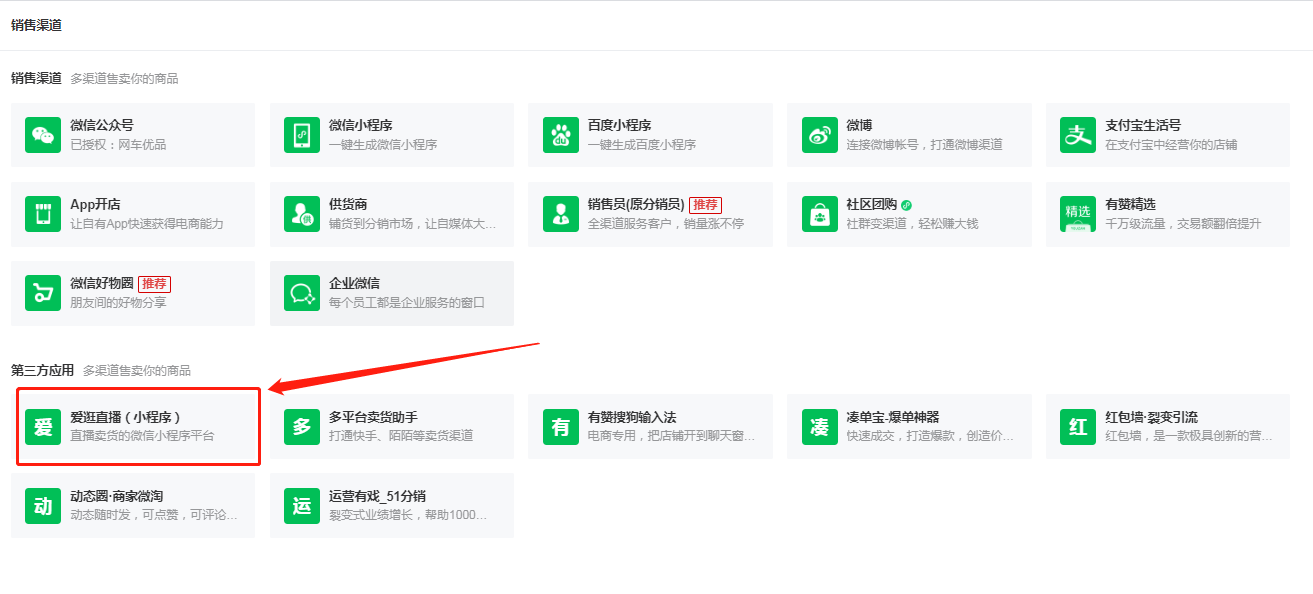Click the 微信好物圈 cart icon
This screenshot has width=1313, height=594.
(43, 293)
